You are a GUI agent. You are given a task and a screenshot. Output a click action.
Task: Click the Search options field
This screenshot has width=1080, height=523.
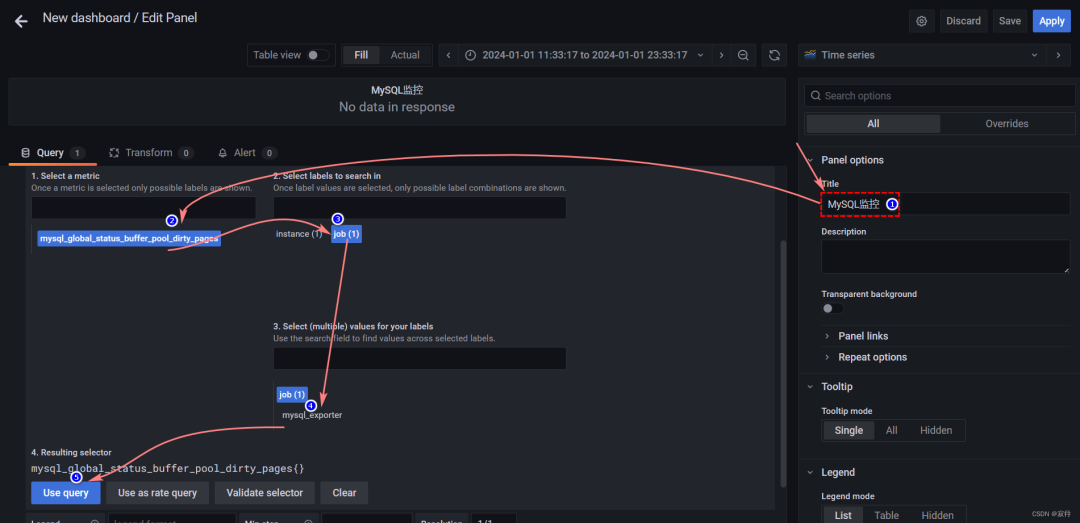939,96
